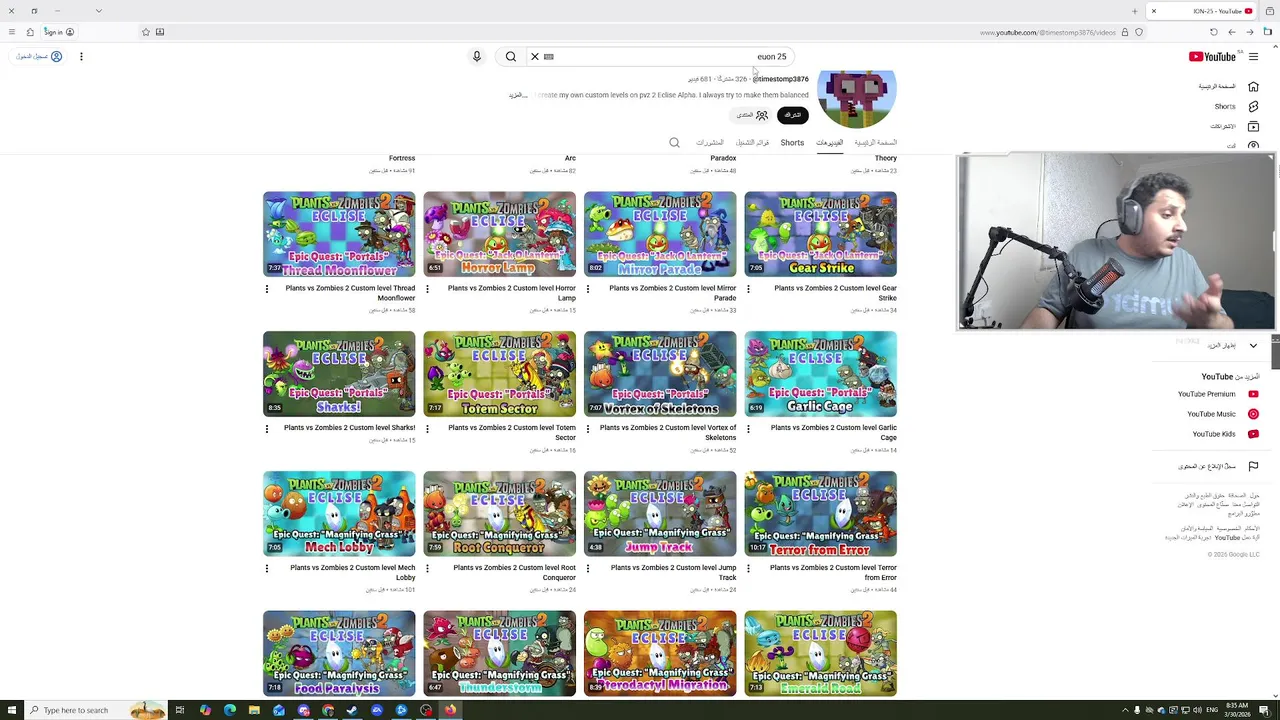Click the Windows taskbar search box
The image size is (1280, 720).
pyautogui.click(x=95, y=710)
